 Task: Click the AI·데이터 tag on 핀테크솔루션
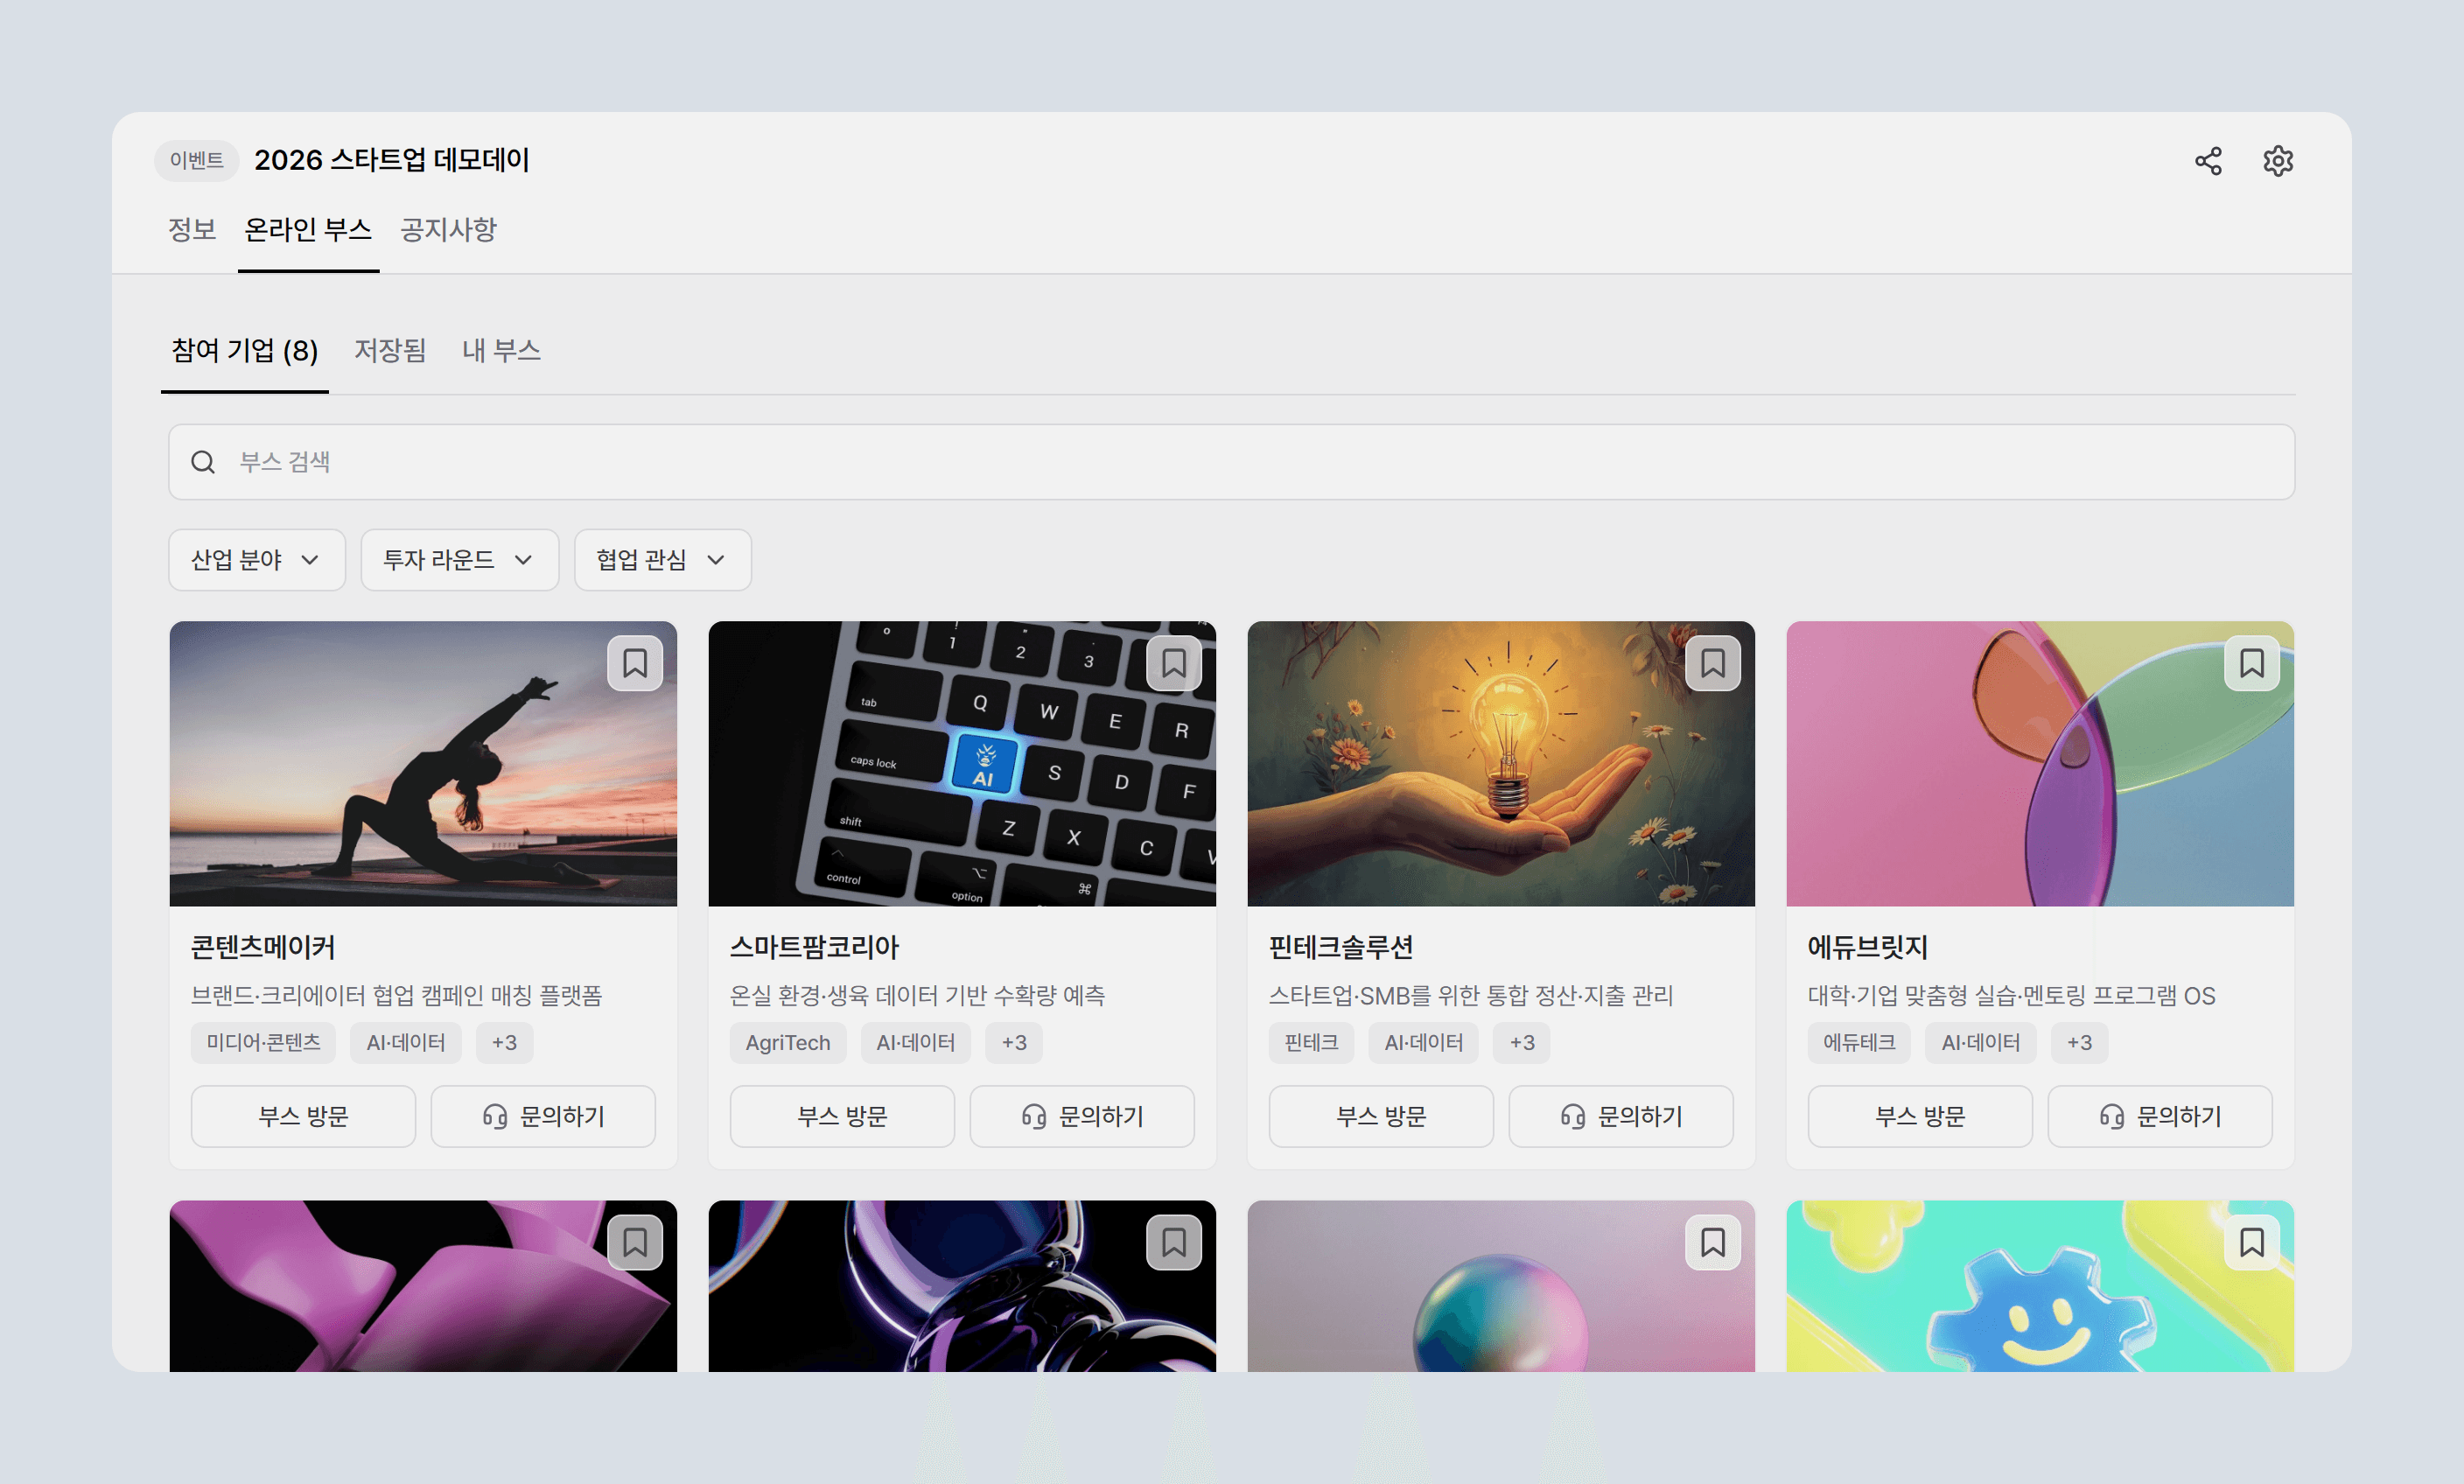1424,1043
